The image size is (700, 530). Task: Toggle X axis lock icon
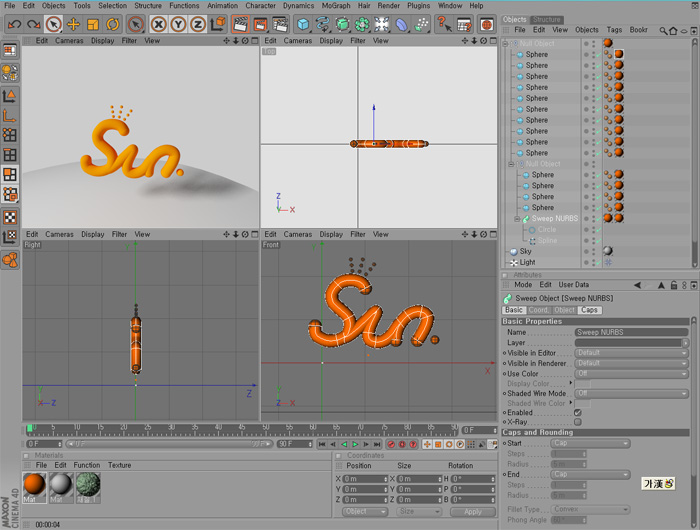click(158, 24)
